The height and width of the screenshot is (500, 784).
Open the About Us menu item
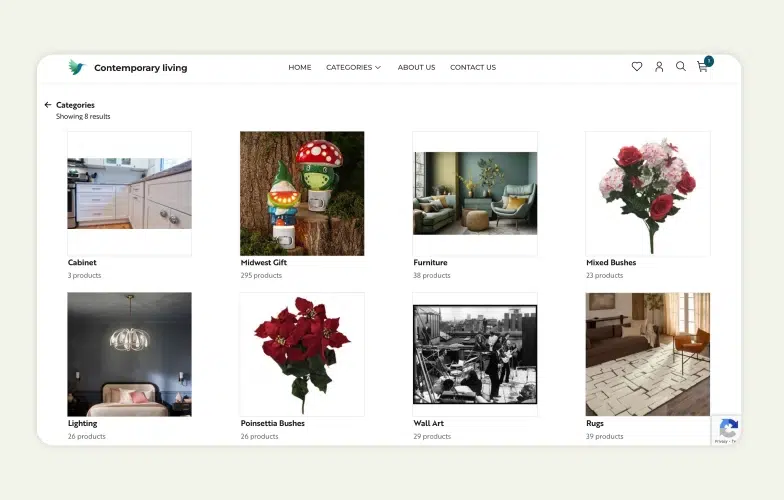(416, 68)
